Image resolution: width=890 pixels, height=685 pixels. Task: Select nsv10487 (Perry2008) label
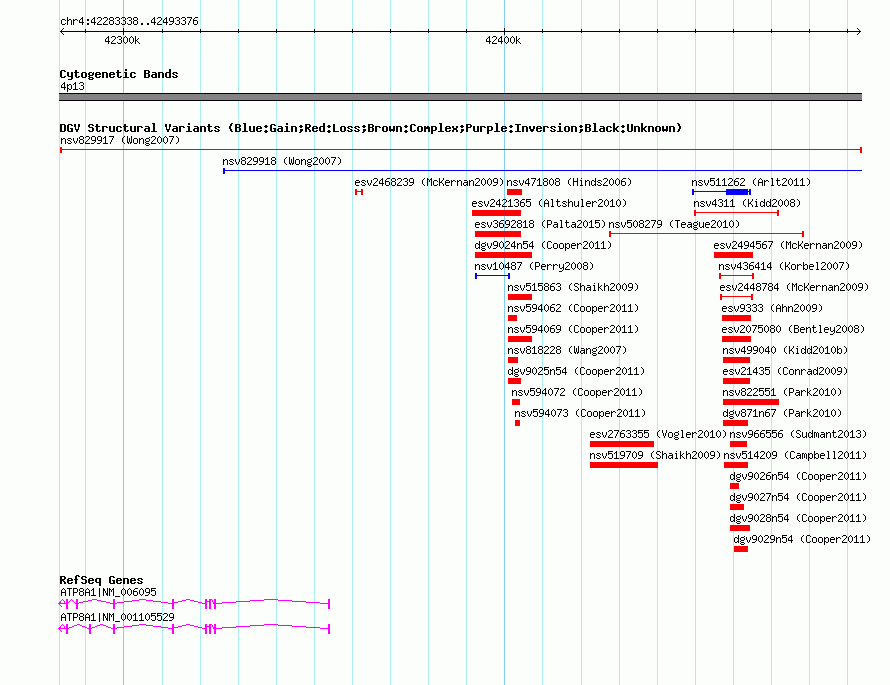click(534, 266)
